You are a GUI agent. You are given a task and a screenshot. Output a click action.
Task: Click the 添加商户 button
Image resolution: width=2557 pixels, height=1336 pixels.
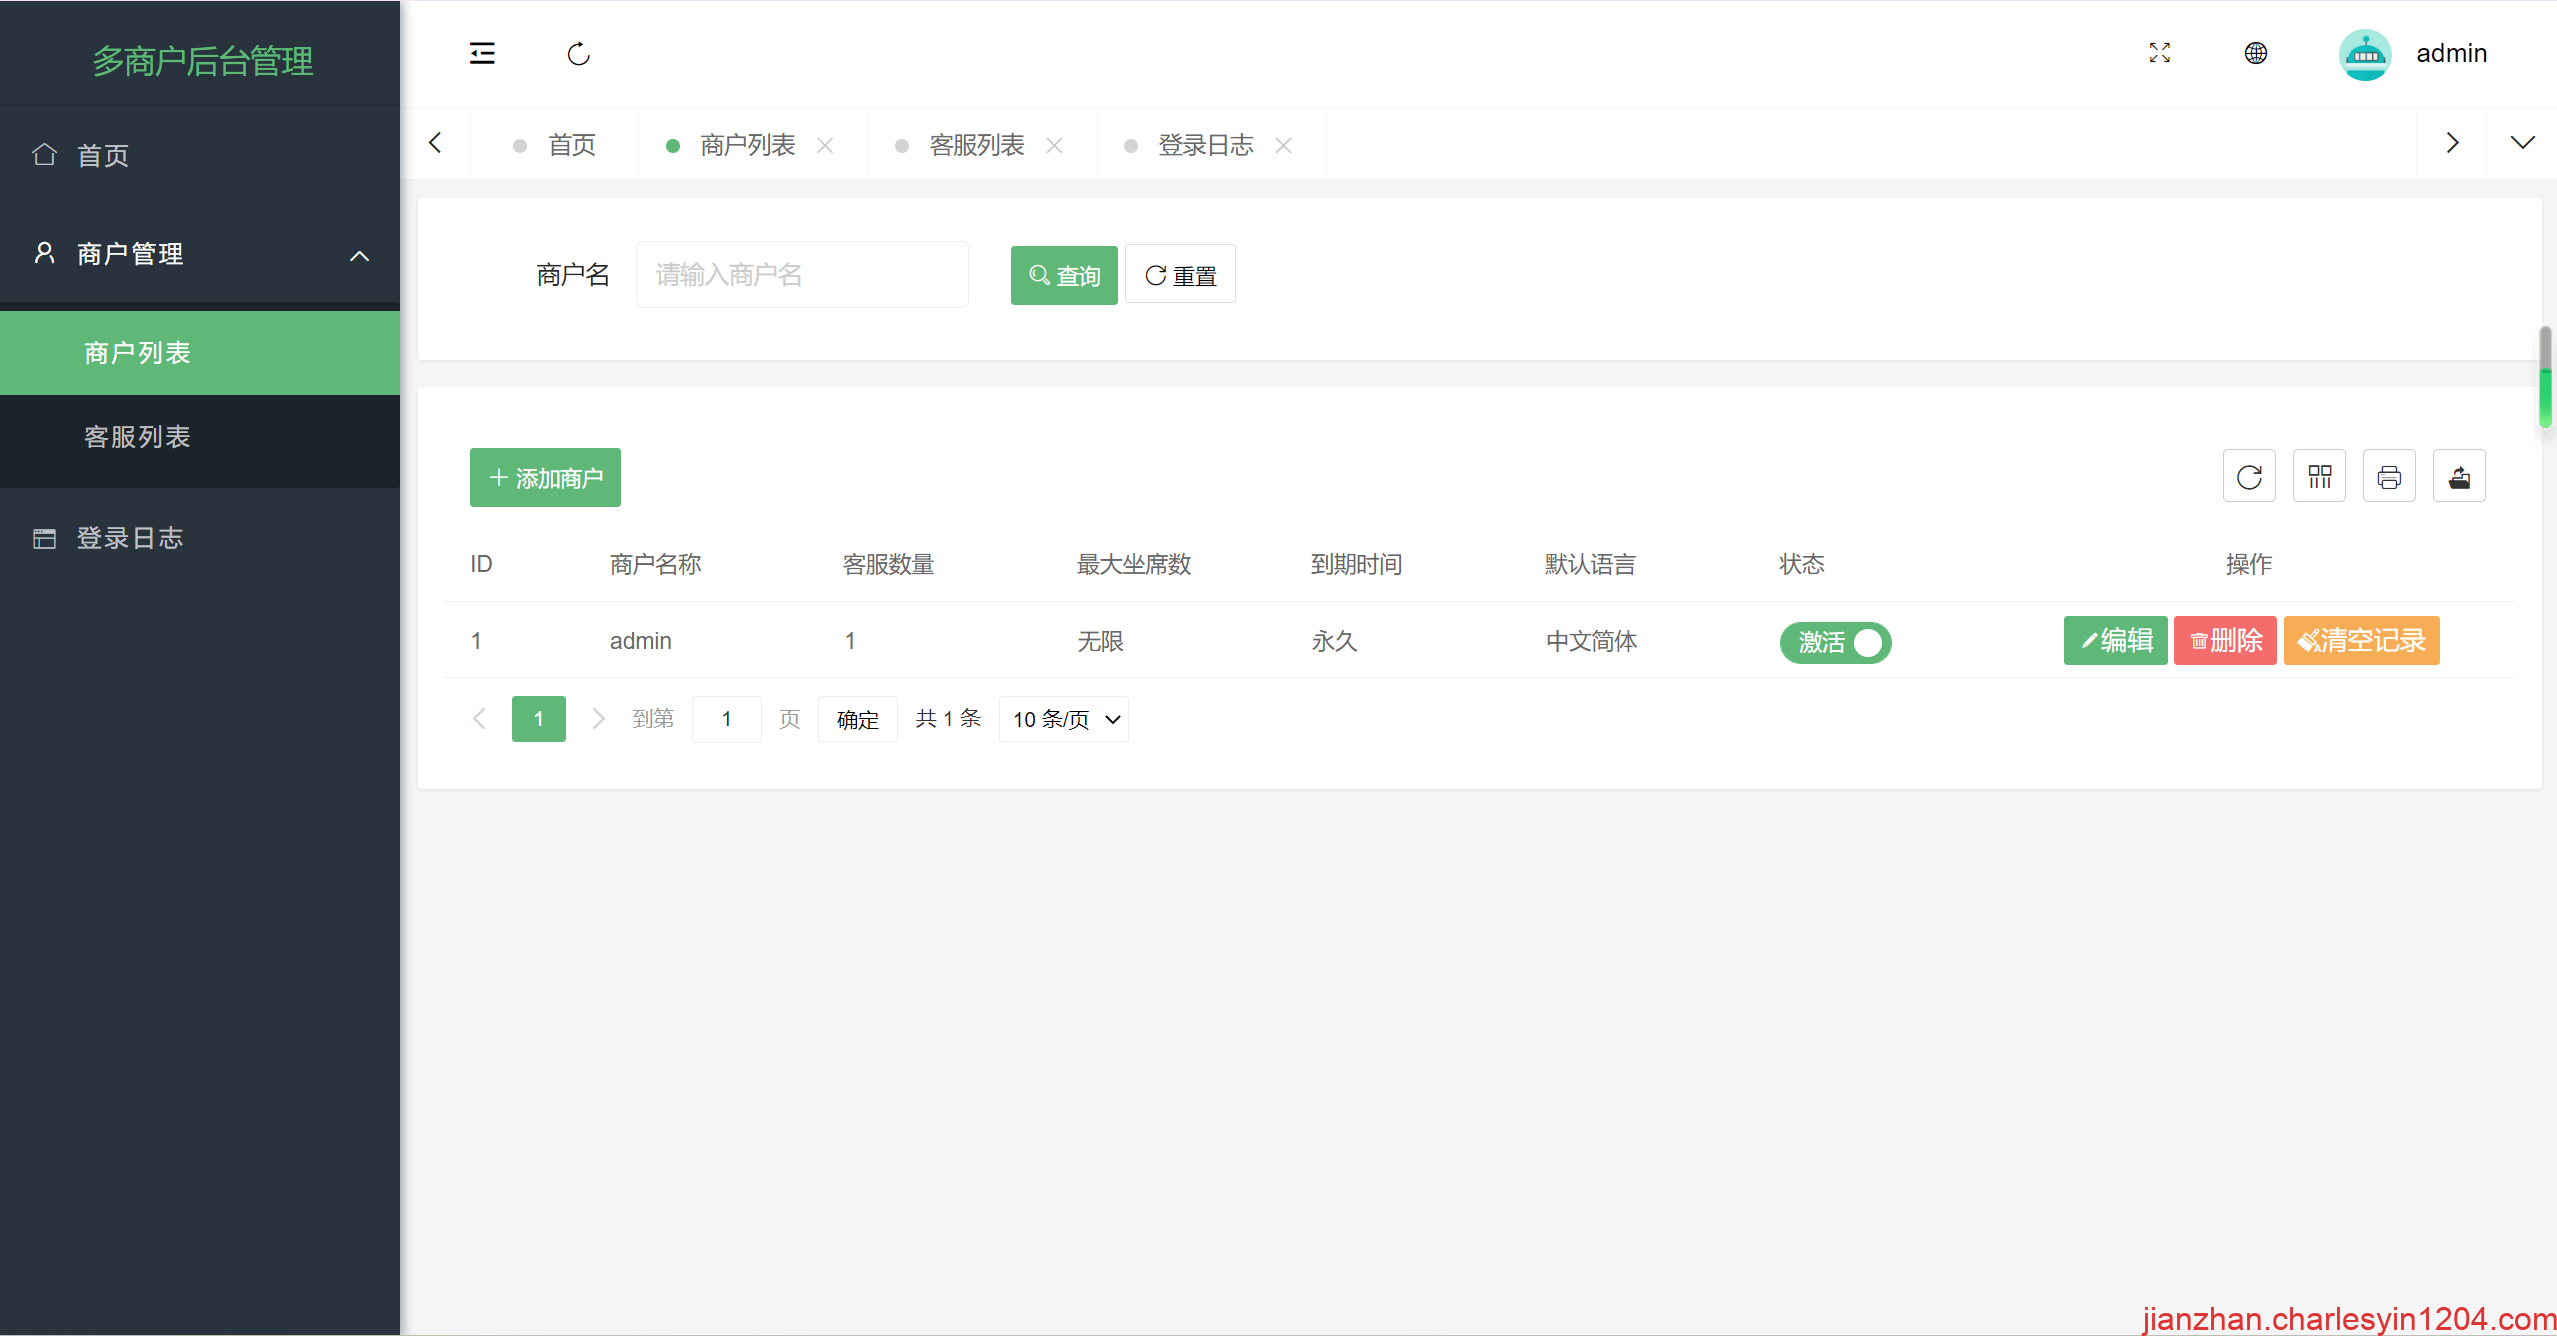pos(545,478)
